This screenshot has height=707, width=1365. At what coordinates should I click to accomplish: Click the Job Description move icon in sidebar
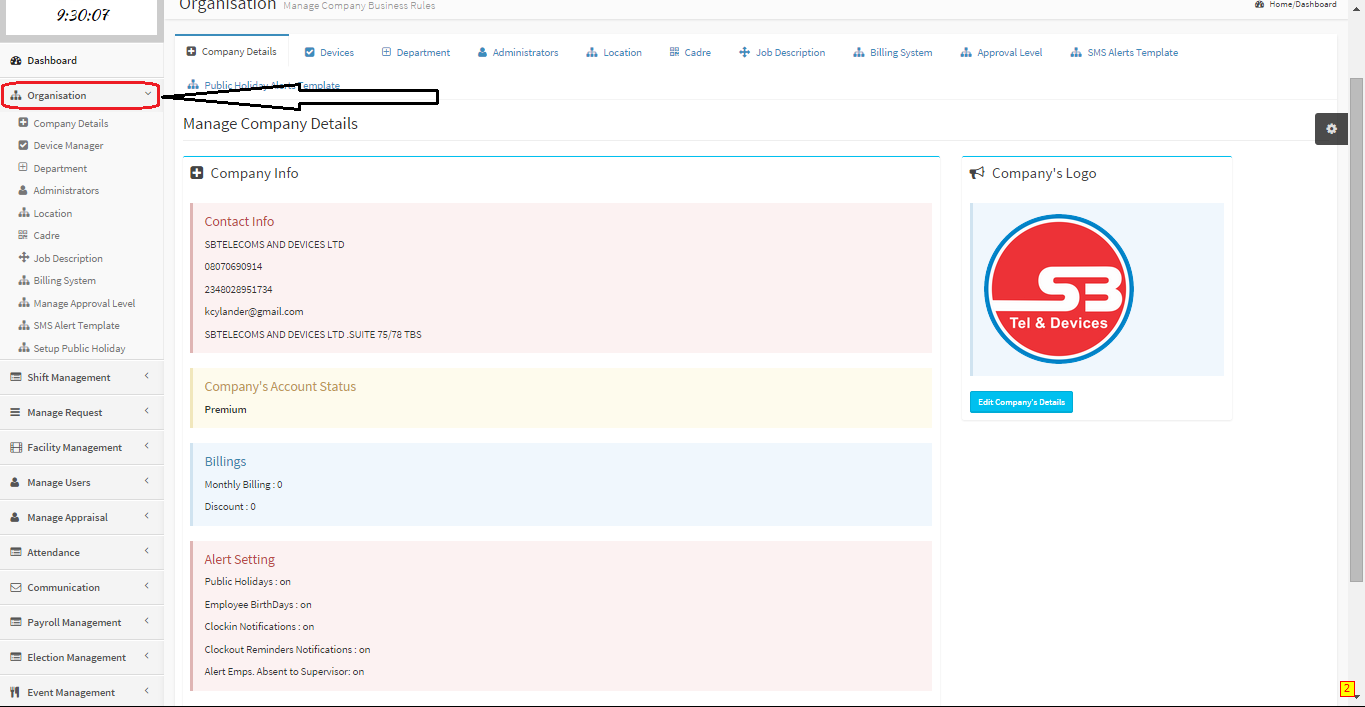24,258
